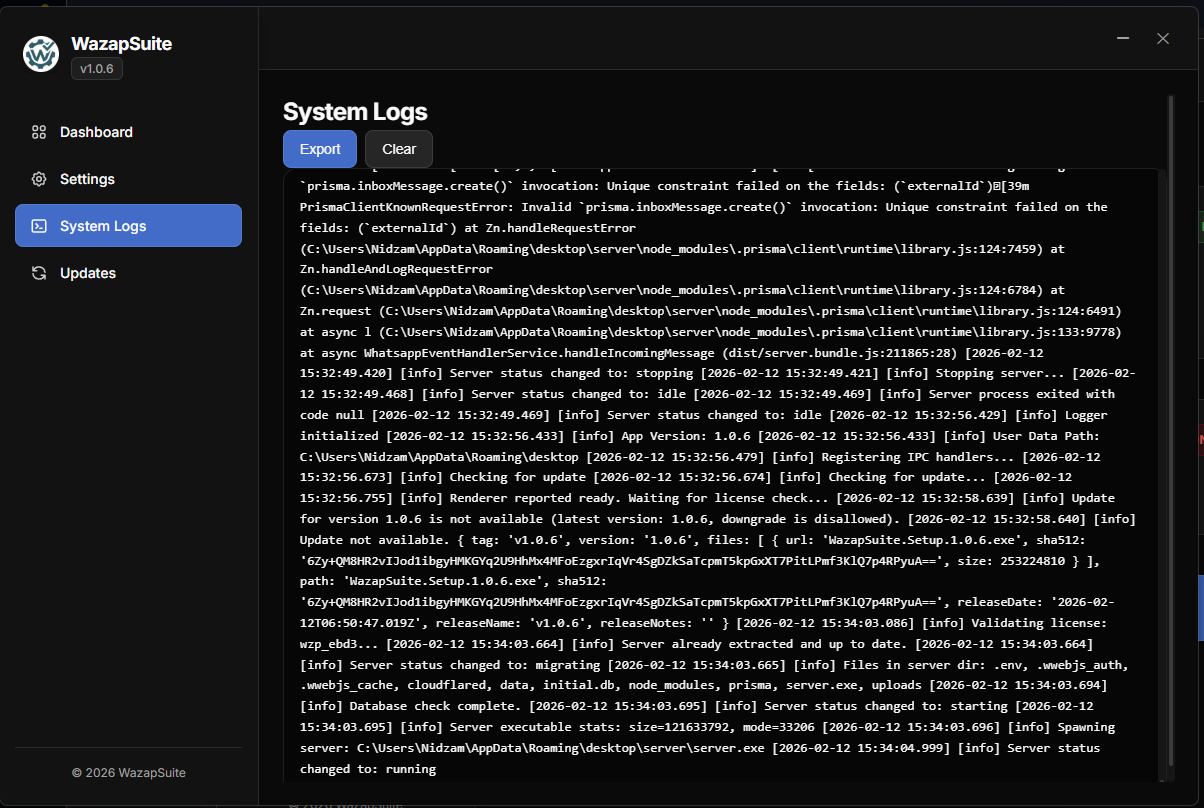This screenshot has width=1204, height=808.
Task: Click the terminal icon beside System Logs
Action: point(38,225)
